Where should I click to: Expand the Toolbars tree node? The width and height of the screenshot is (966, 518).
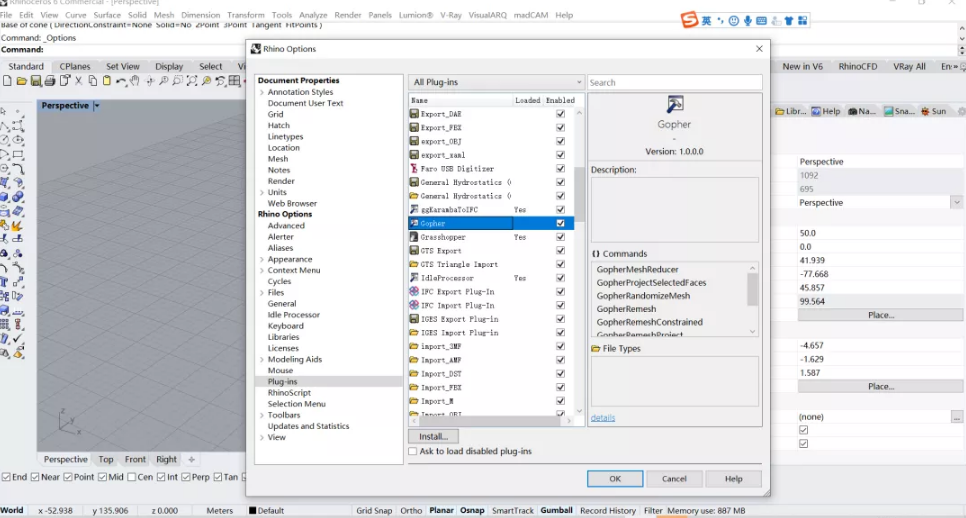pos(262,415)
